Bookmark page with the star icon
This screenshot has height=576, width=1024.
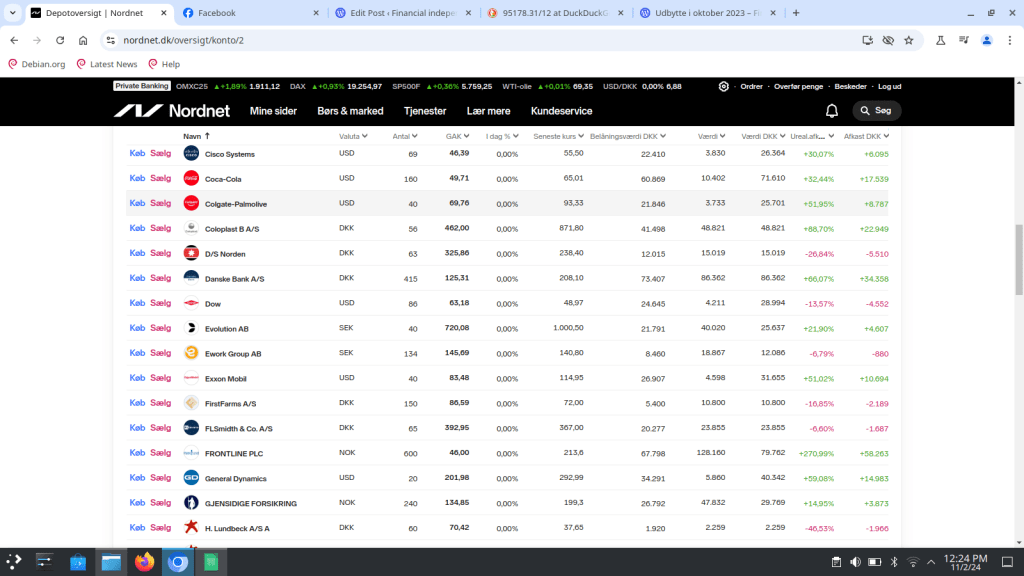pos(908,40)
